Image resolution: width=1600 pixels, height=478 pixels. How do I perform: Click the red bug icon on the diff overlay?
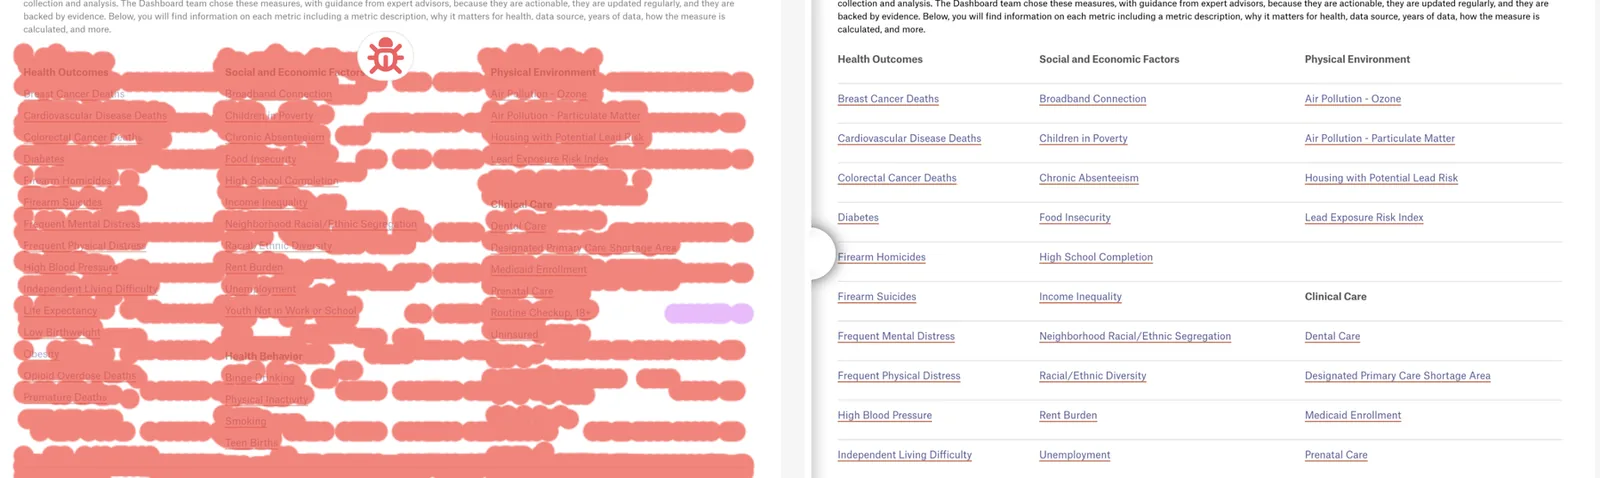coord(385,57)
